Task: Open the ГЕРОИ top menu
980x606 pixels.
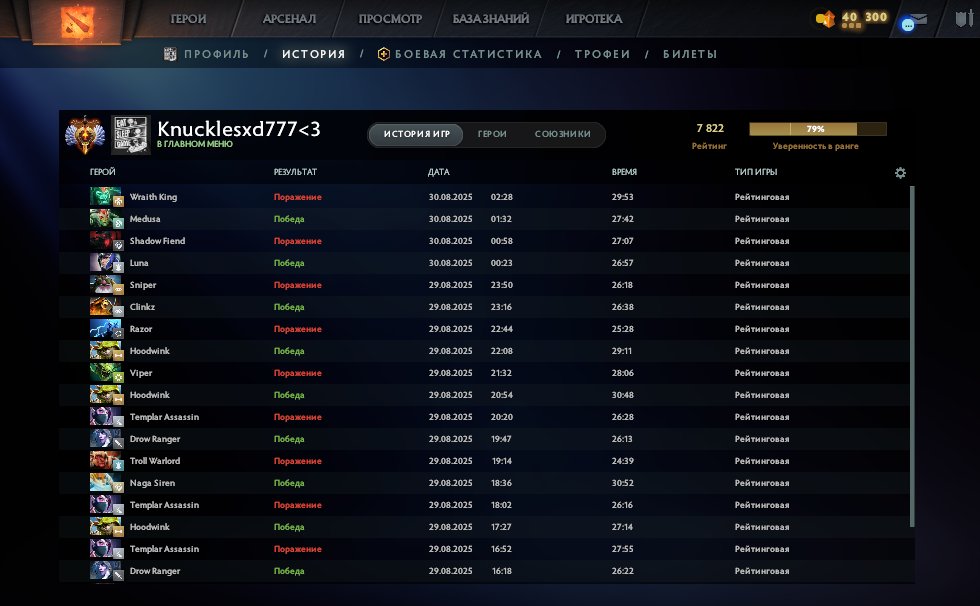Action: (x=189, y=19)
